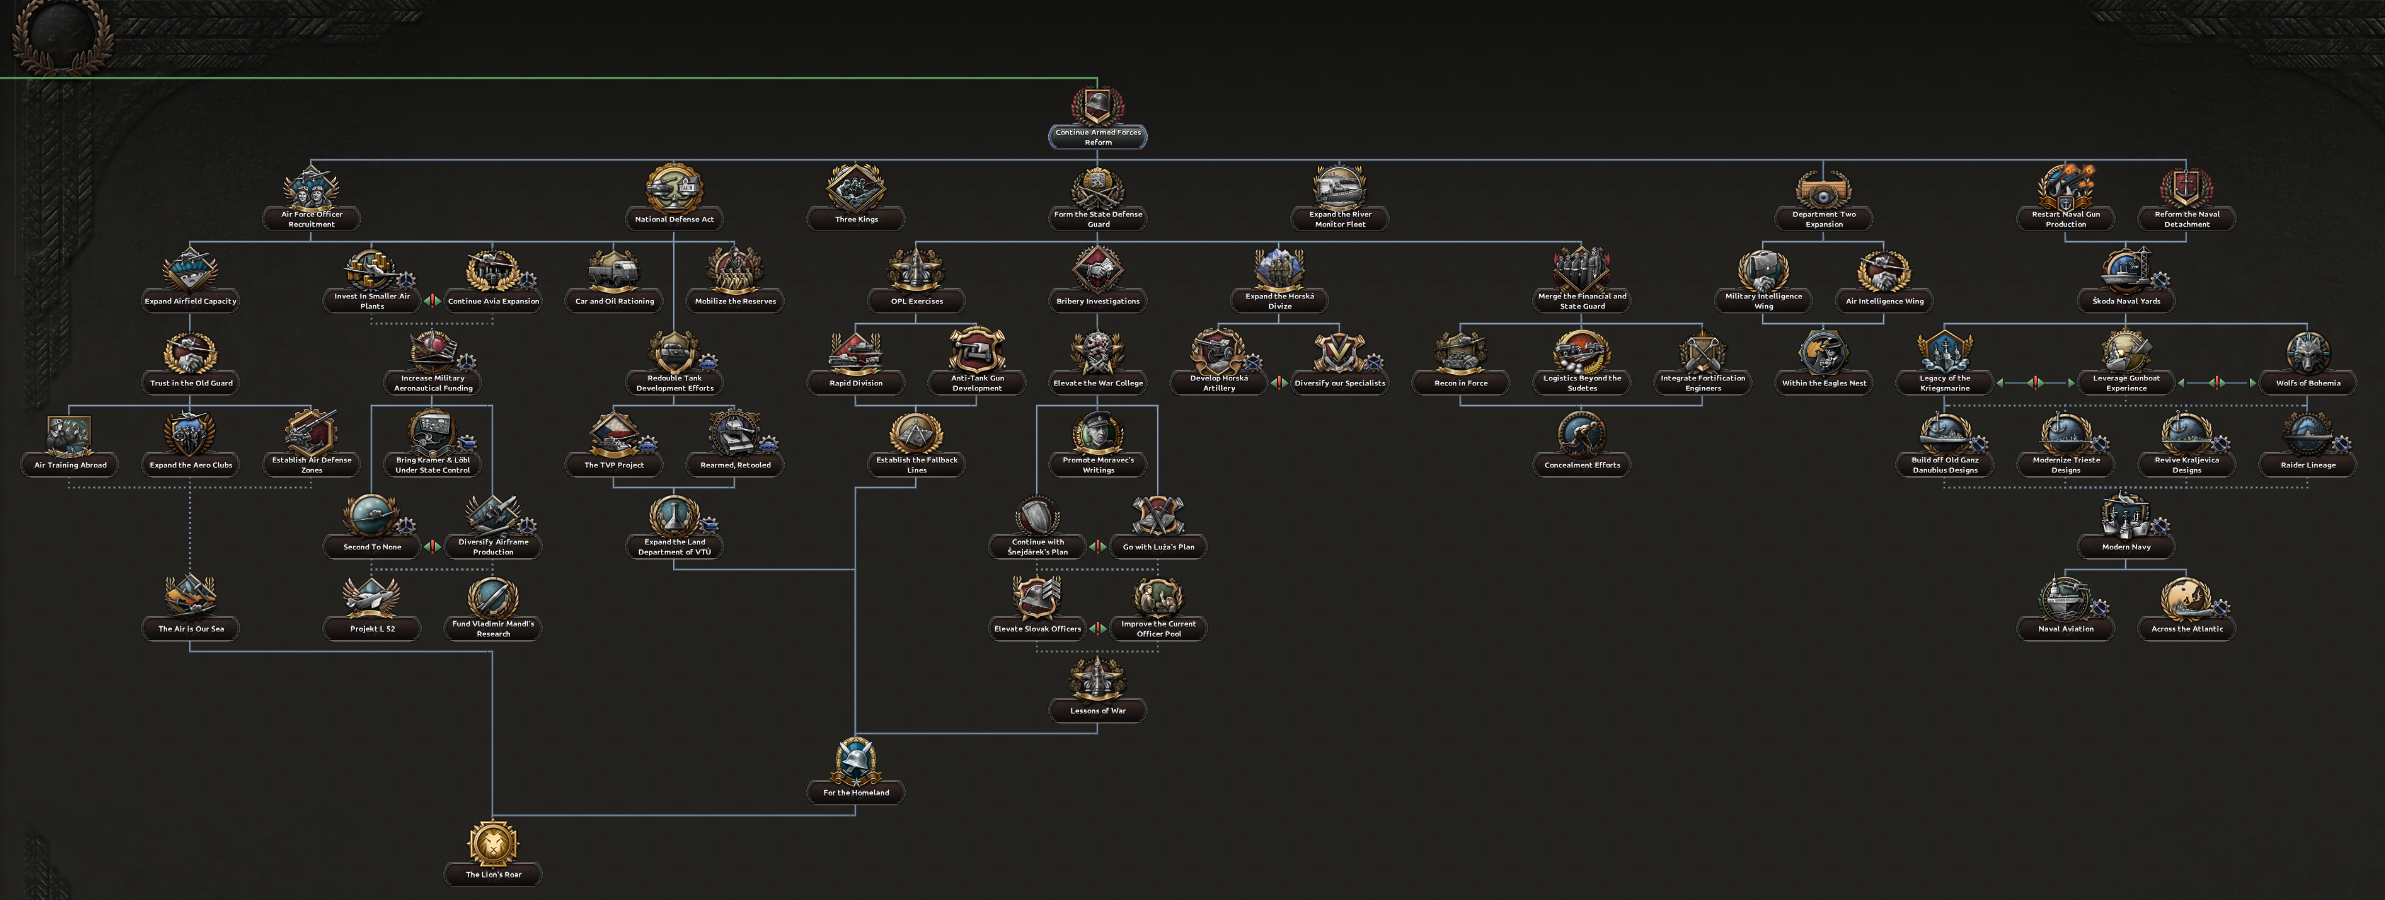Viewport: 2385px width, 900px height.
Task: Select the Modern Navy focus icon
Action: tap(2126, 516)
